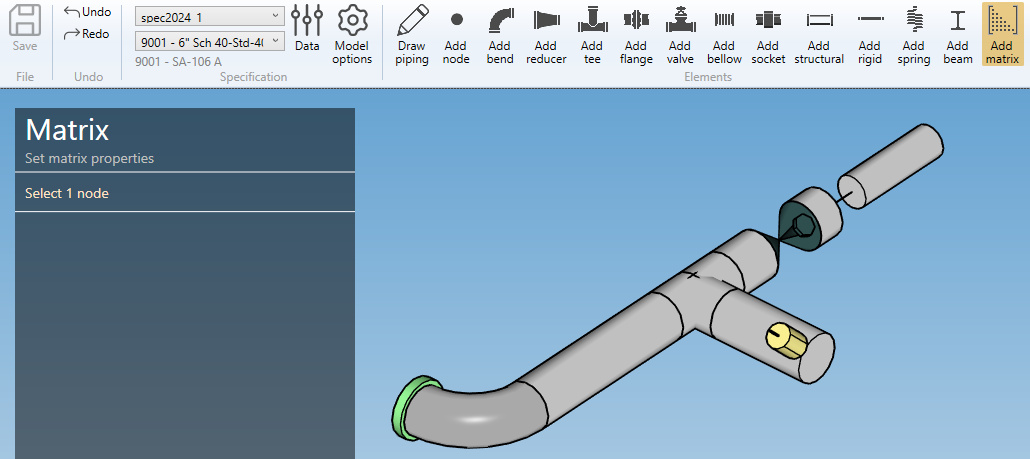
Task: Click the Undo button
Action: coord(87,12)
